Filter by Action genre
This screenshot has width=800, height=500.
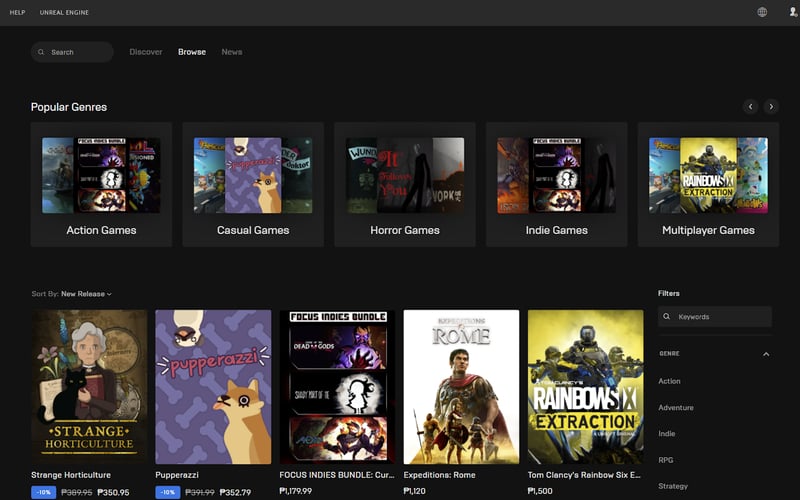(669, 381)
